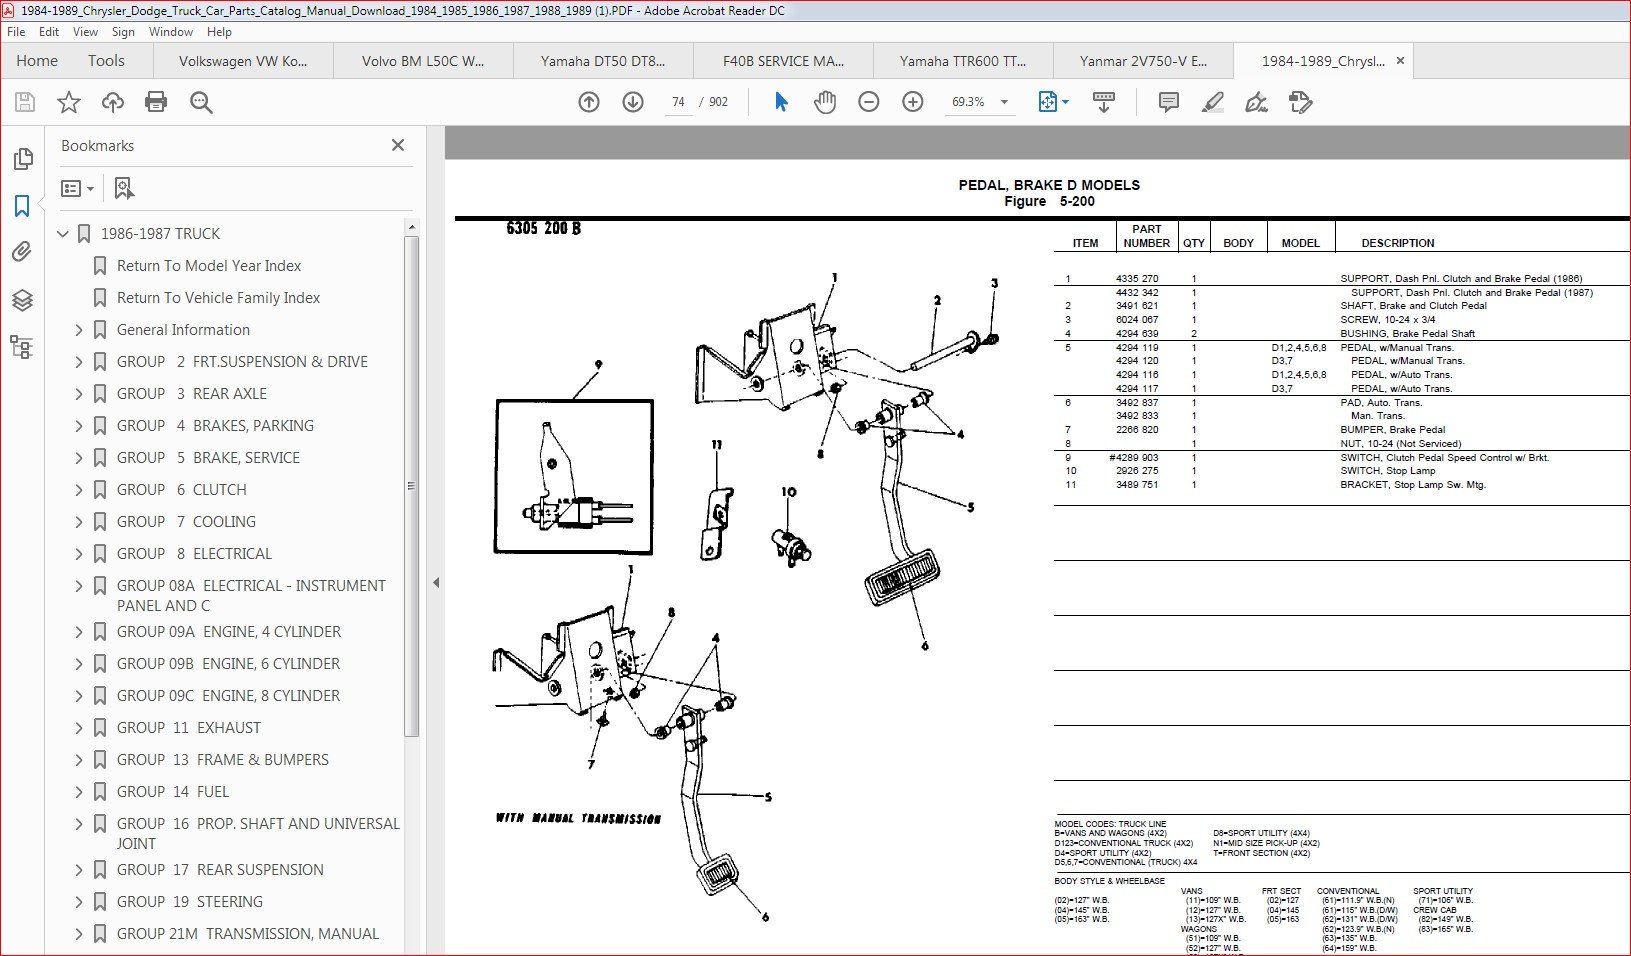Open the sign document tool
This screenshot has height=956, width=1631.
coord(1256,102)
